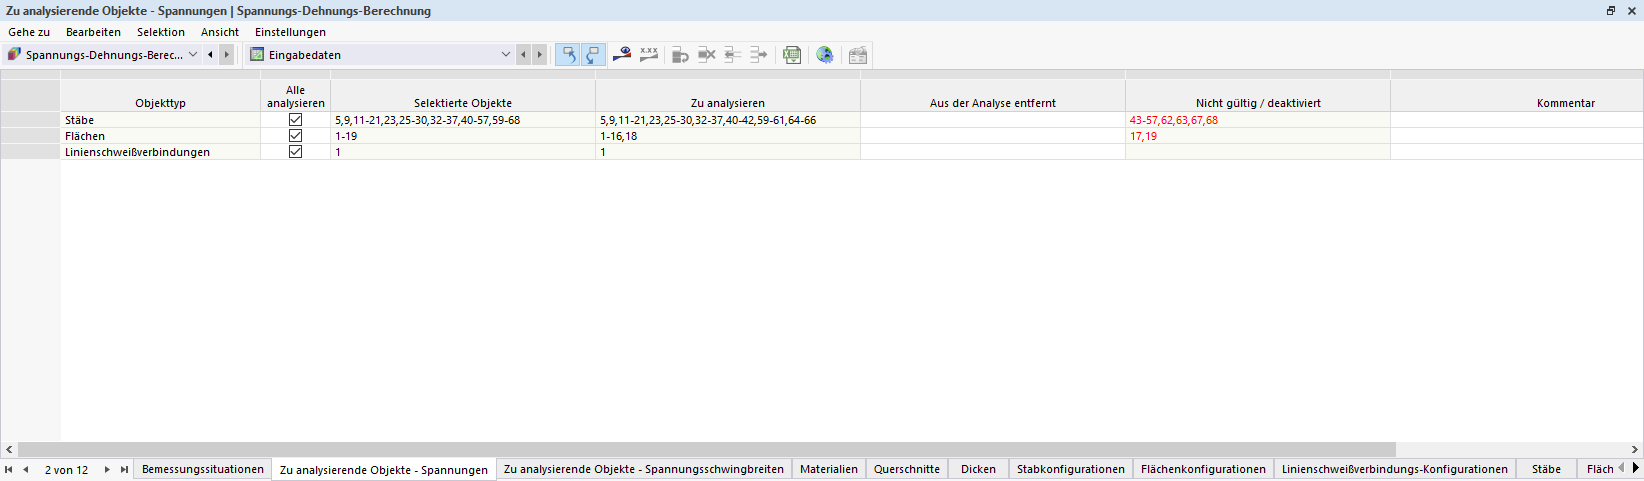The width and height of the screenshot is (1644, 481).
Task: Switch to the Linienschweißverbindungs-Konfigurationen tab
Action: 1395,469
